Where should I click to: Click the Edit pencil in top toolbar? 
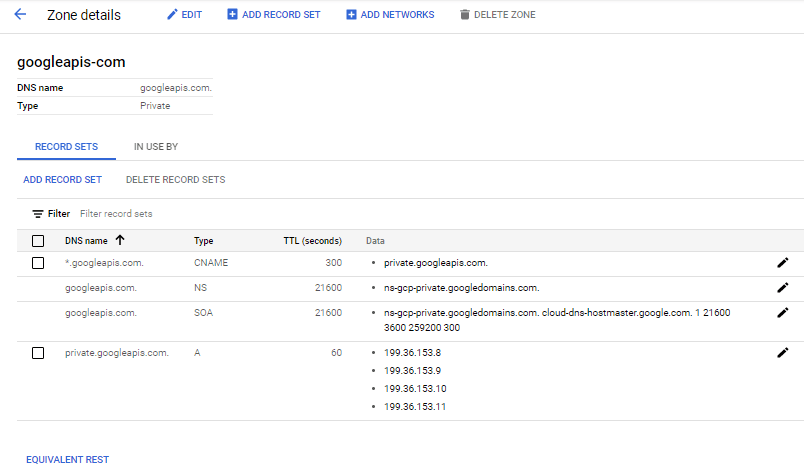pyautogui.click(x=172, y=15)
